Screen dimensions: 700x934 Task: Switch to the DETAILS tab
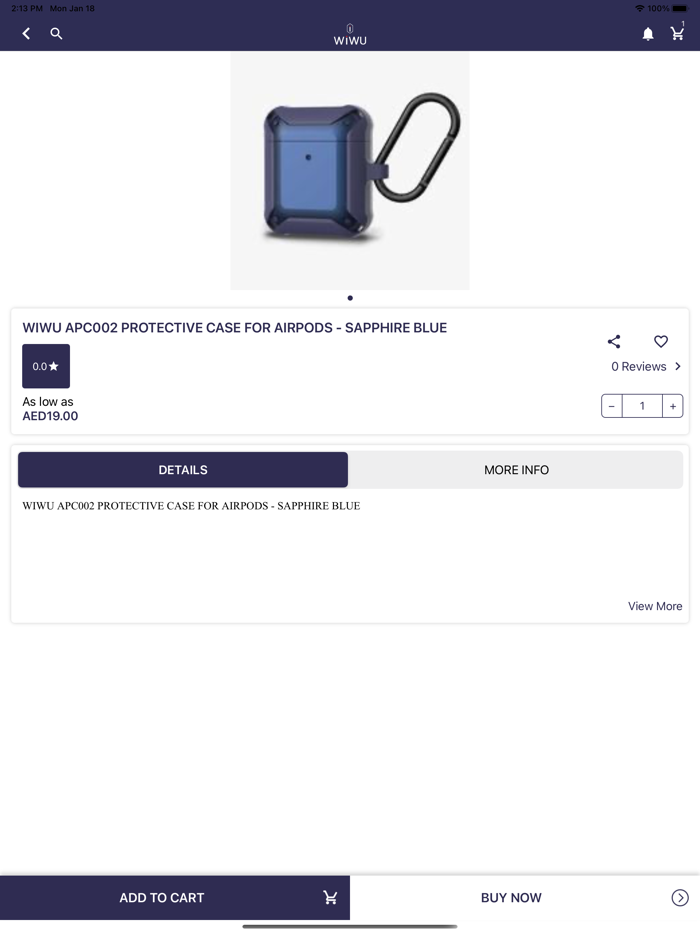click(x=183, y=470)
